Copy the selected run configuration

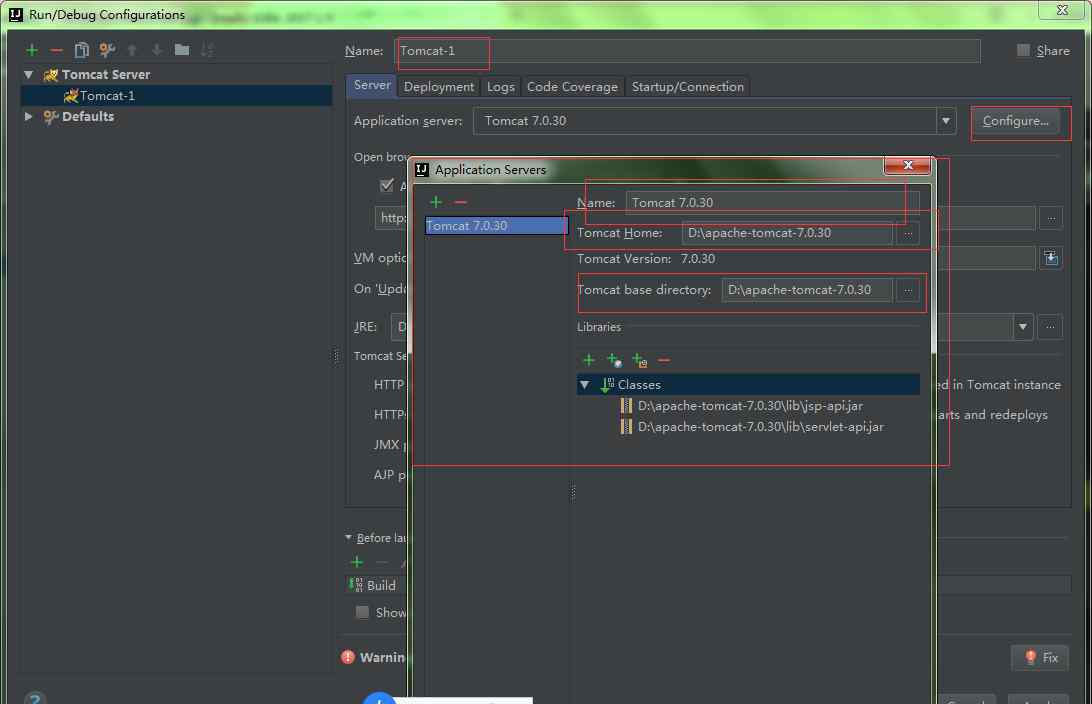81,50
